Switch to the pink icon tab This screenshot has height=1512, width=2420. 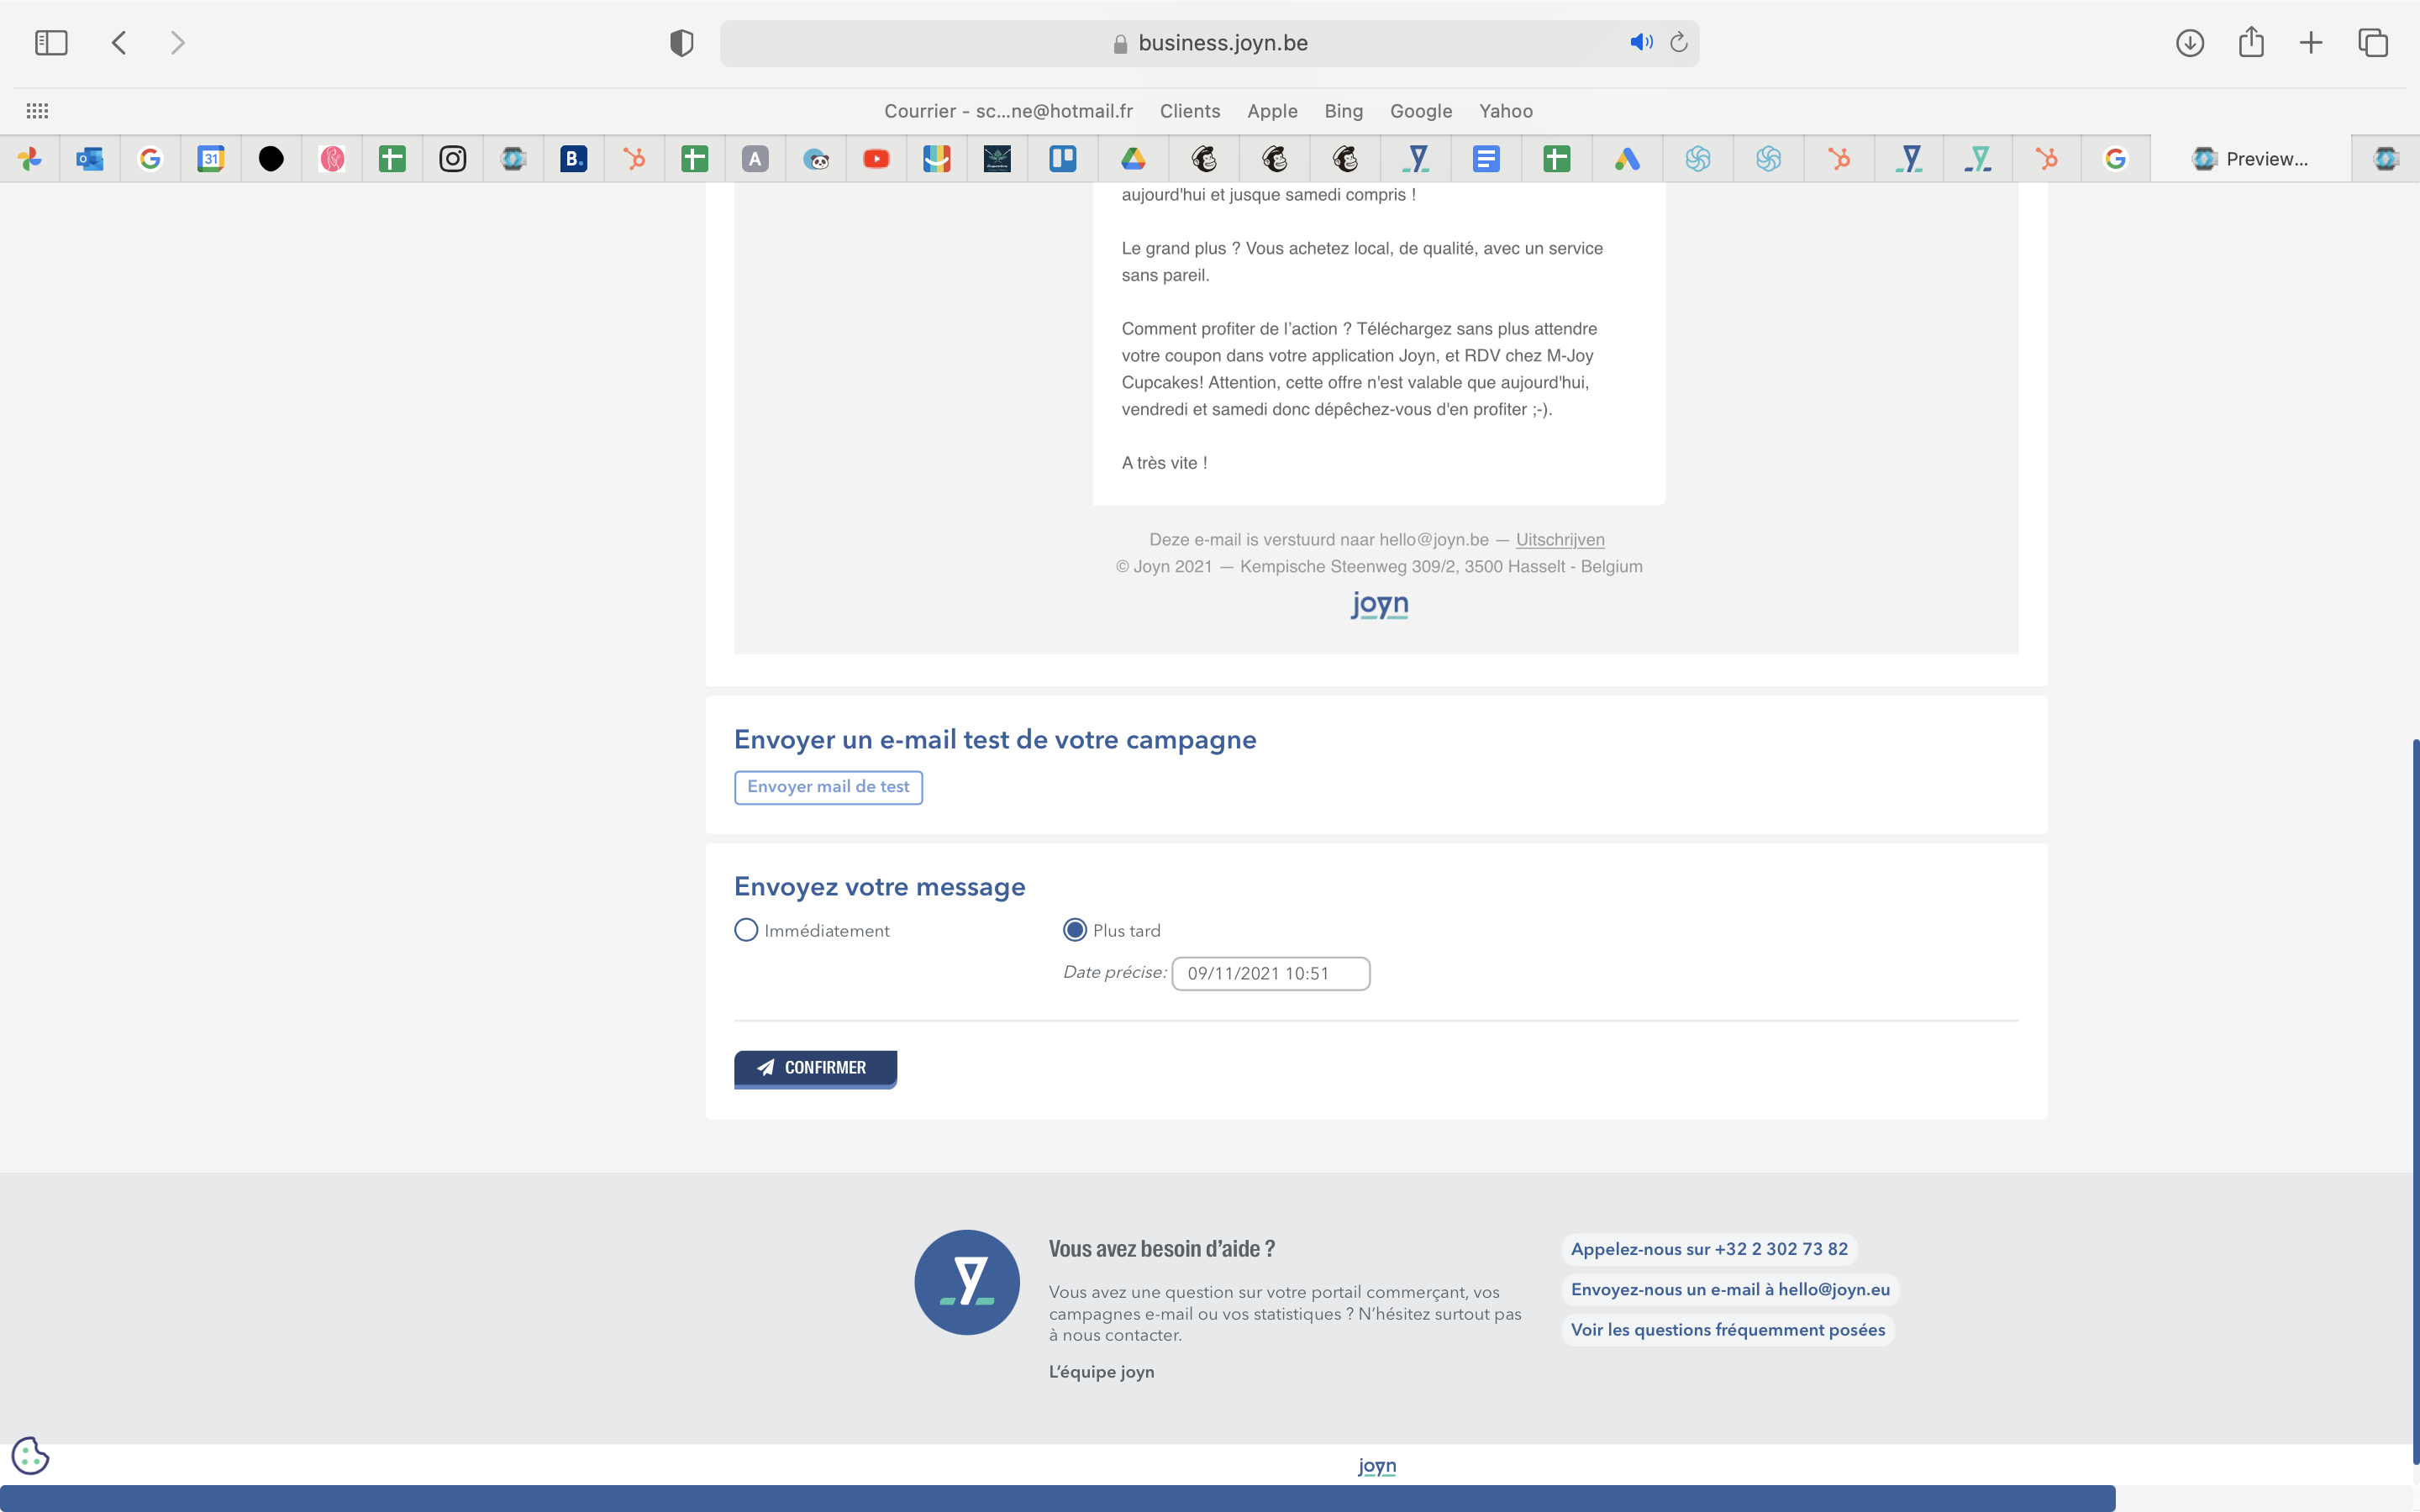[x=332, y=159]
